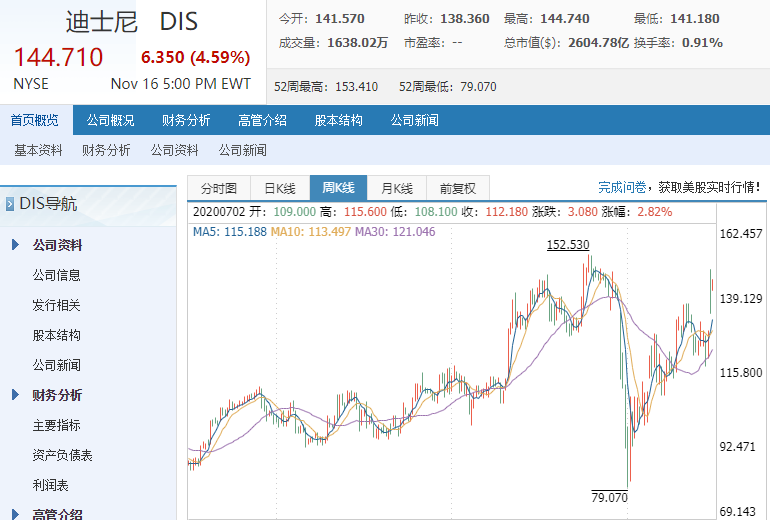Screen dimensions: 770x520
Task: Open 股本结构 in the blue navigation bar
Action: (x=338, y=120)
